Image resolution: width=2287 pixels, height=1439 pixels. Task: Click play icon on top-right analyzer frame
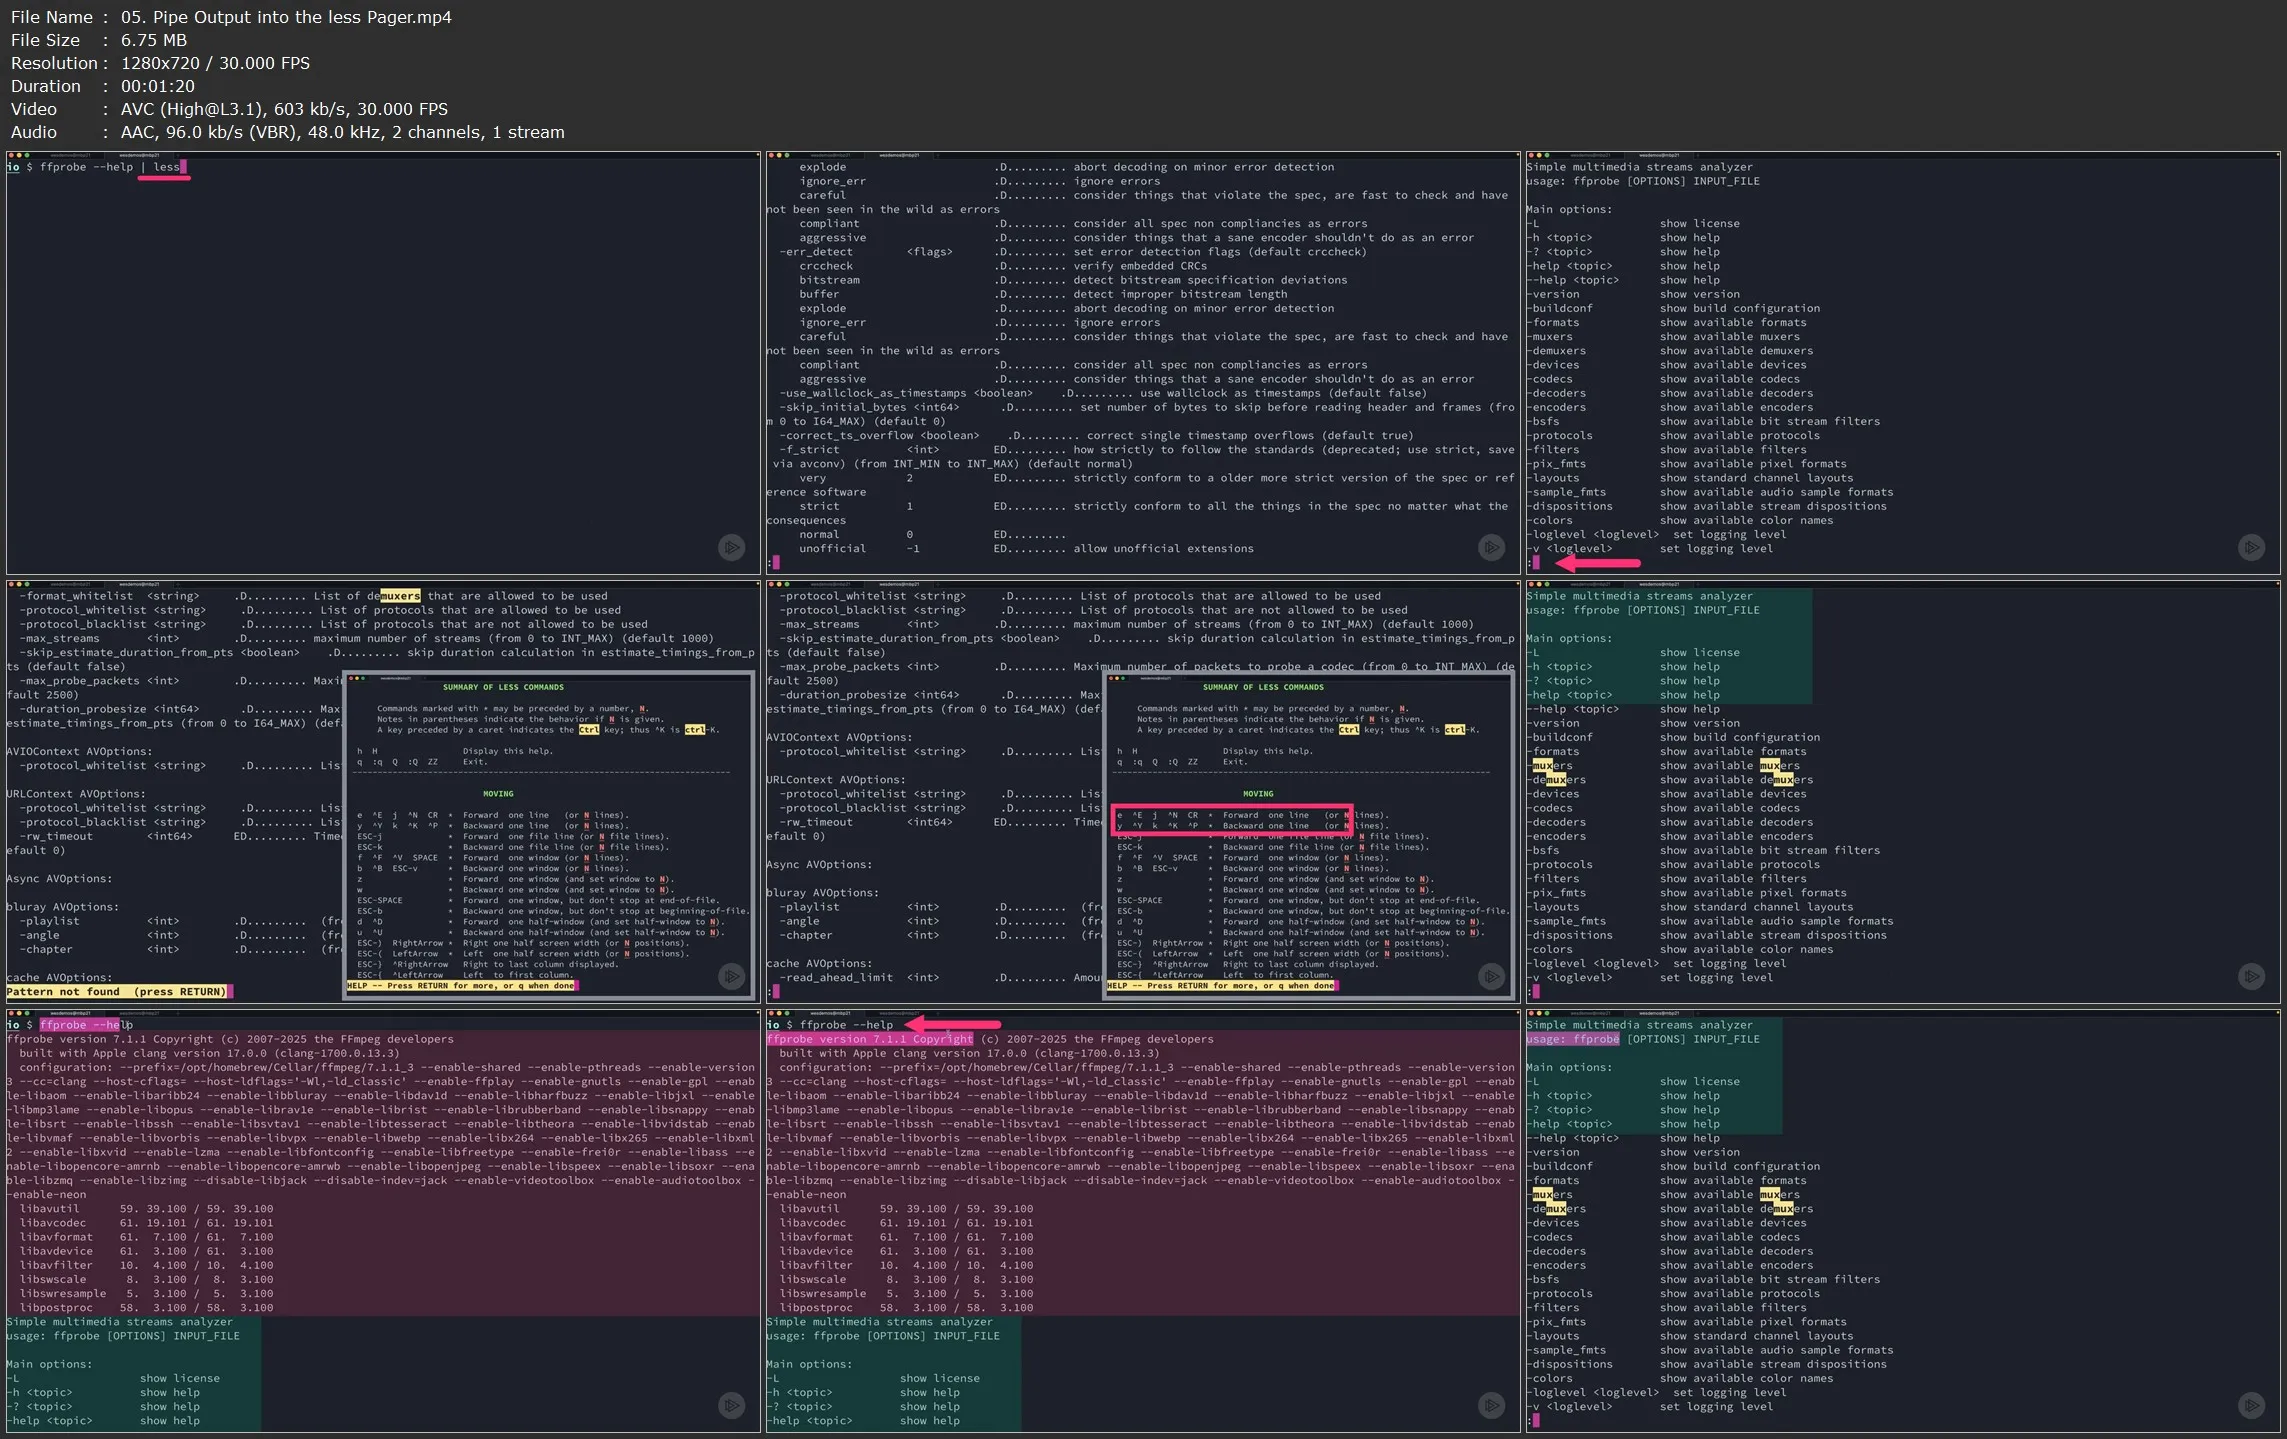coord(2251,547)
